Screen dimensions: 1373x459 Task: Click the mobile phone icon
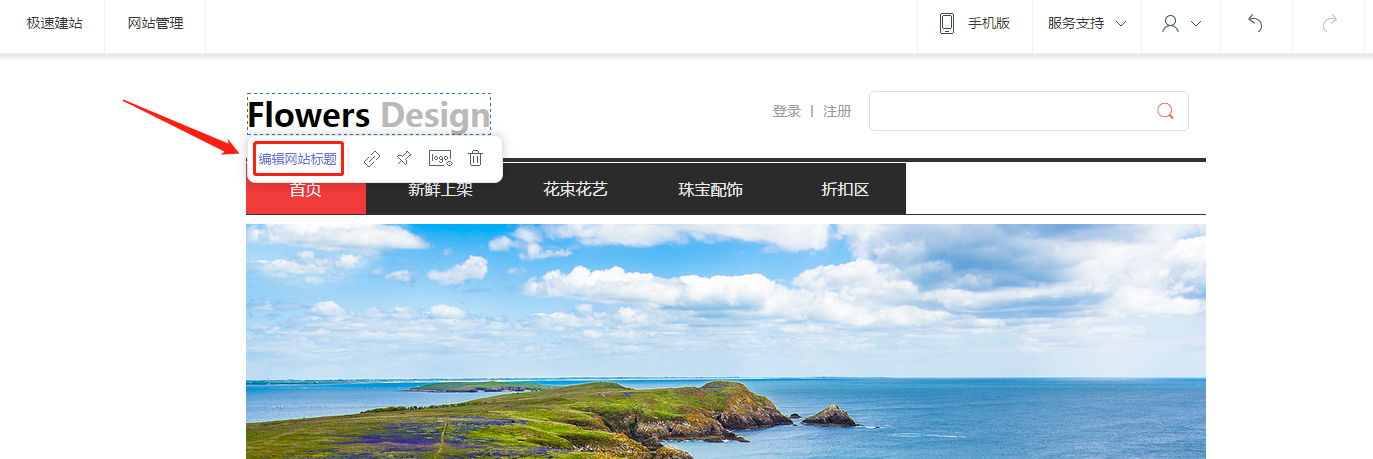tap(946, 23)
